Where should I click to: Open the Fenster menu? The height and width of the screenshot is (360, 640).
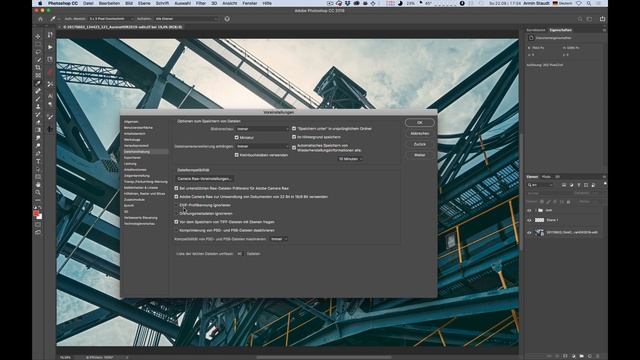pyautogui.click(x=250, y=3)
